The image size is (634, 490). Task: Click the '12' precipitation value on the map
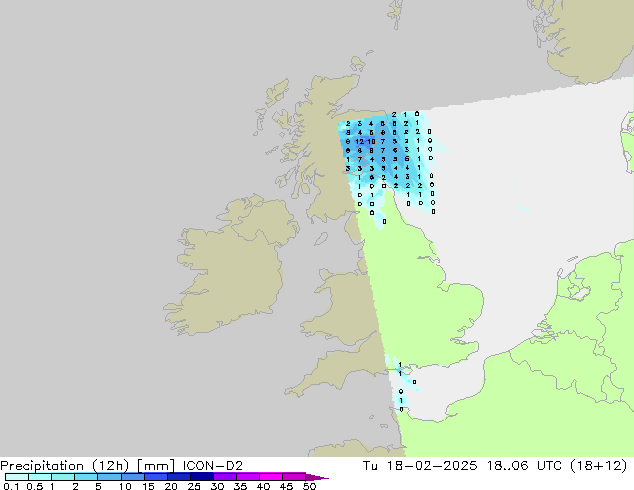pyautogui.click(x=359, y=142)
